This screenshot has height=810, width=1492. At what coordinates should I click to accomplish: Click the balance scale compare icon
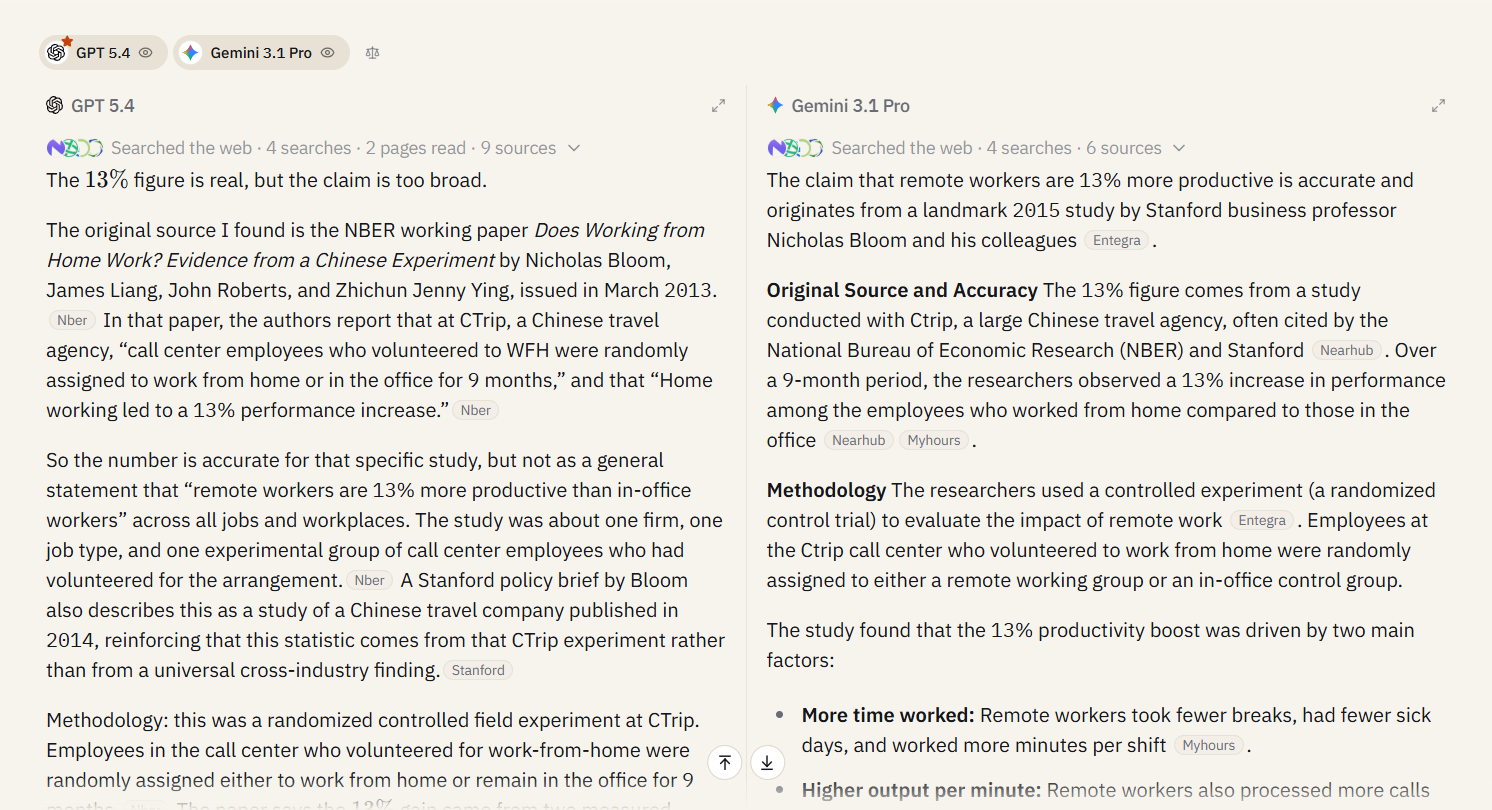(373, 53)
